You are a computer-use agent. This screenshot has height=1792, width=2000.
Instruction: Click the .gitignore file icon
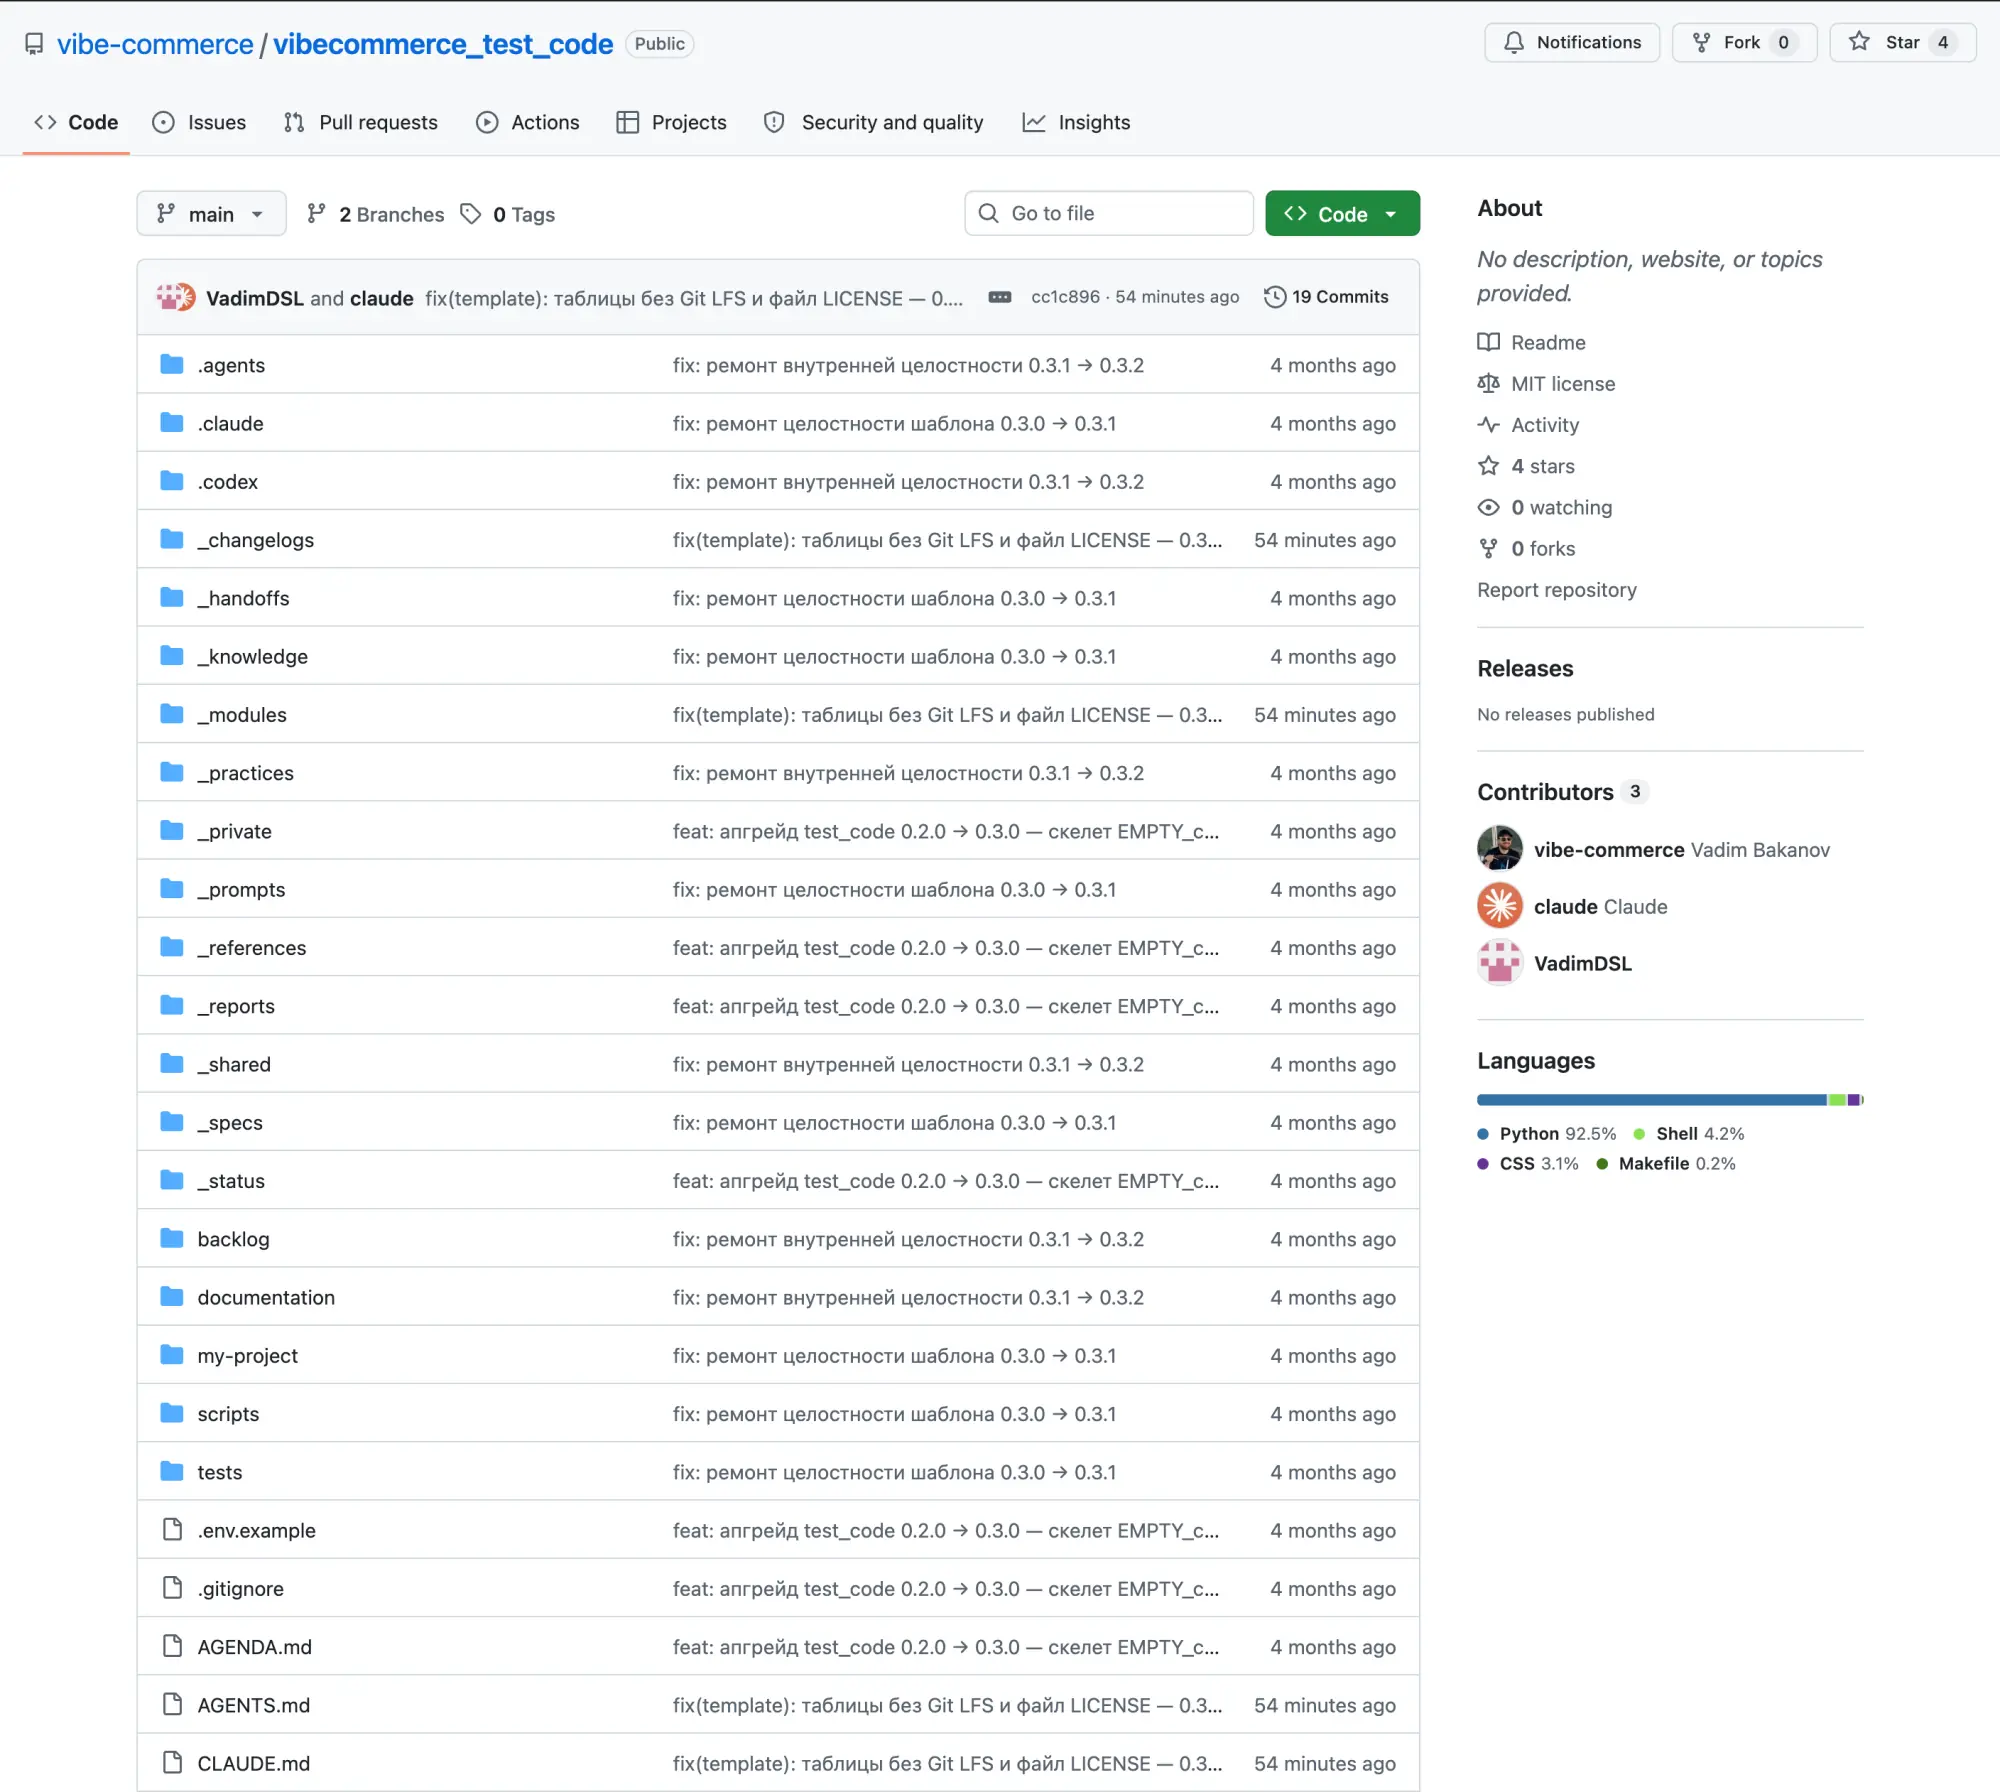(x=172, y=1588)
